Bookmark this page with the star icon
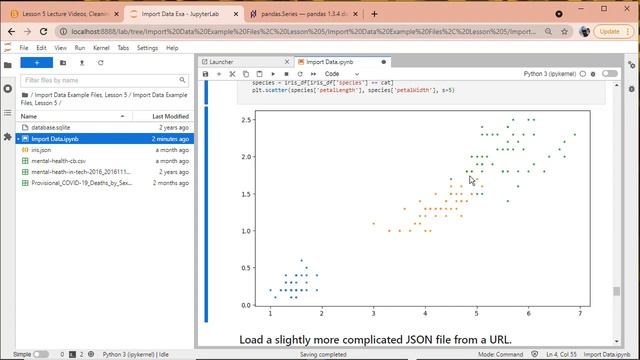 click(564, 31)
